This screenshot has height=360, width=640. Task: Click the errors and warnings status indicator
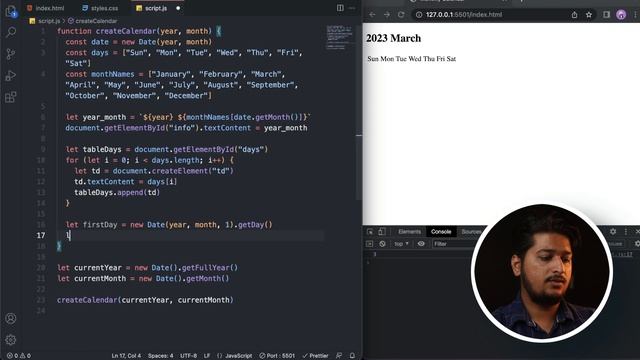(x=19, y=356)
